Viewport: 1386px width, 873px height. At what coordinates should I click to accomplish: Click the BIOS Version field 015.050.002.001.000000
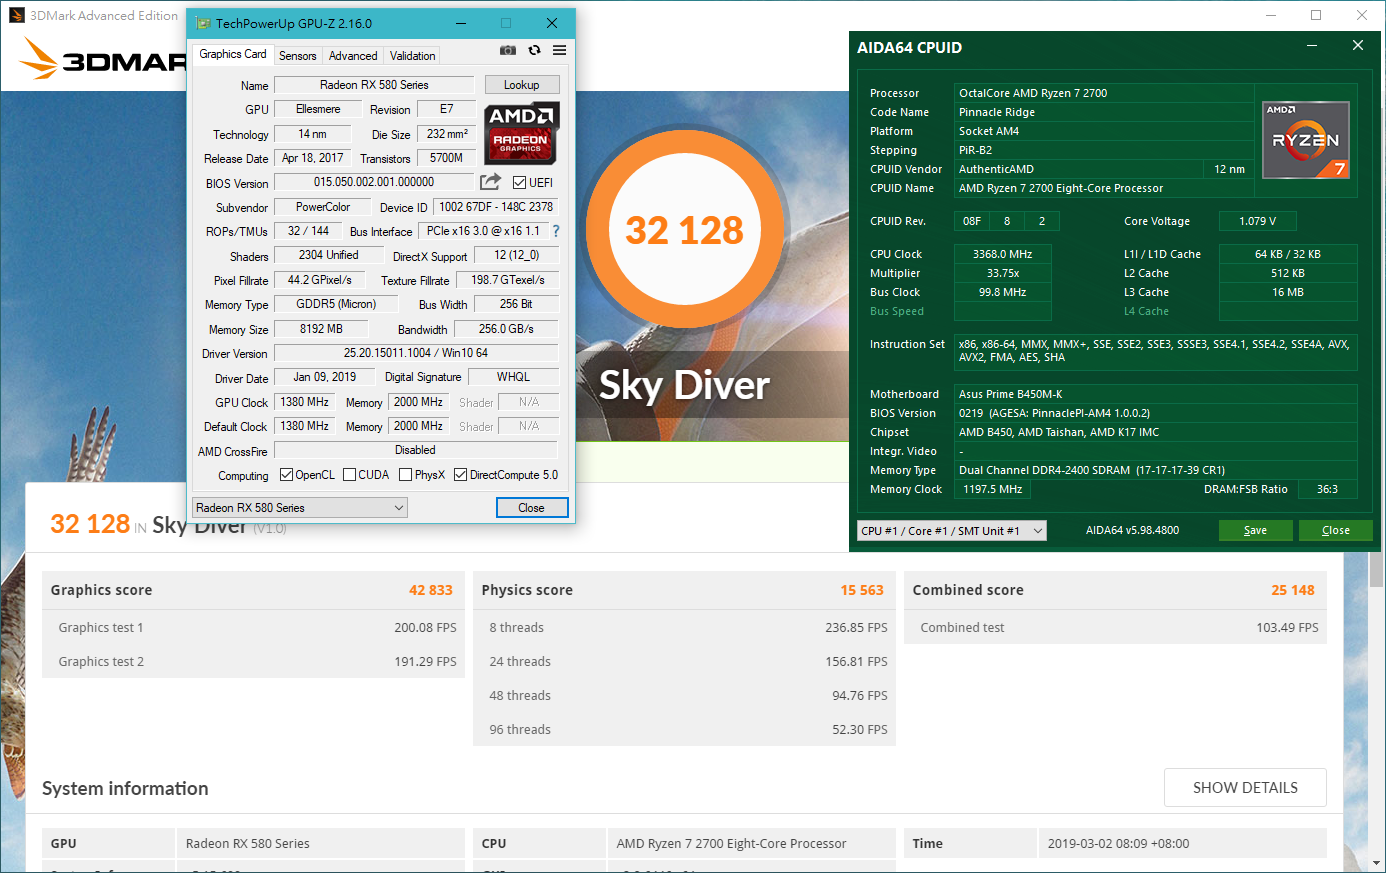click(374, 182)
